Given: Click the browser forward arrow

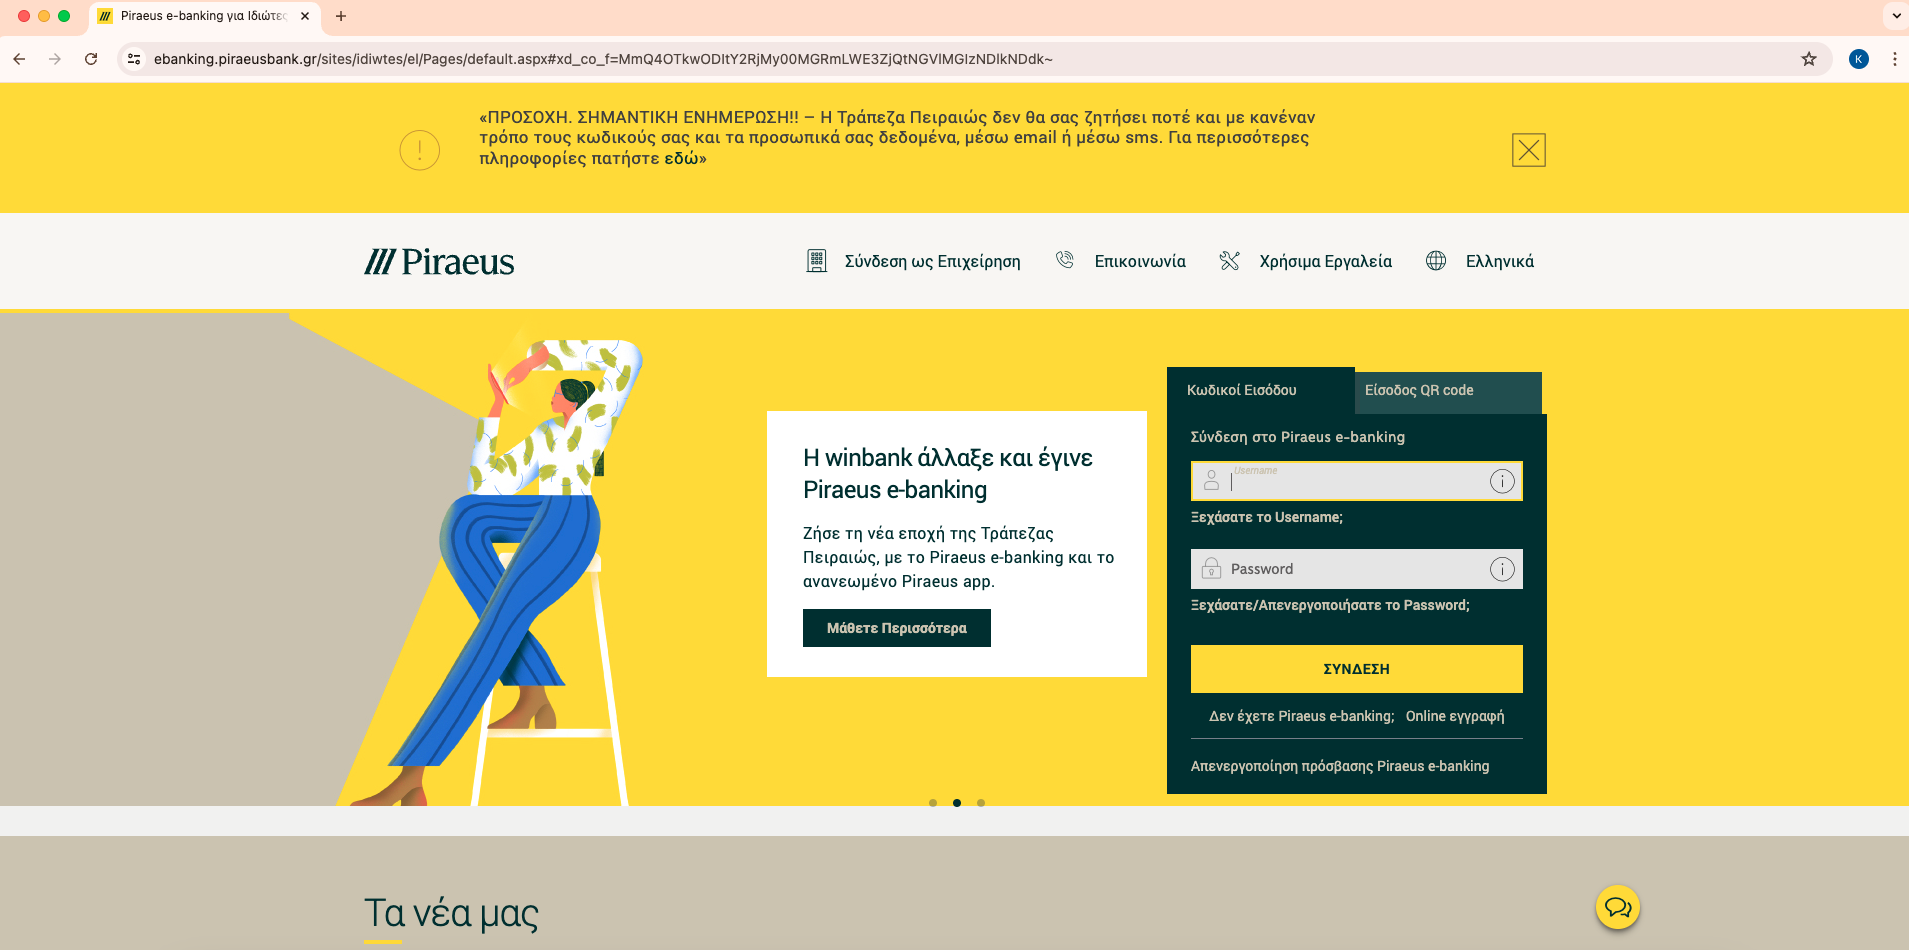Looking at the screenshot, I should (x=55, y=59).
